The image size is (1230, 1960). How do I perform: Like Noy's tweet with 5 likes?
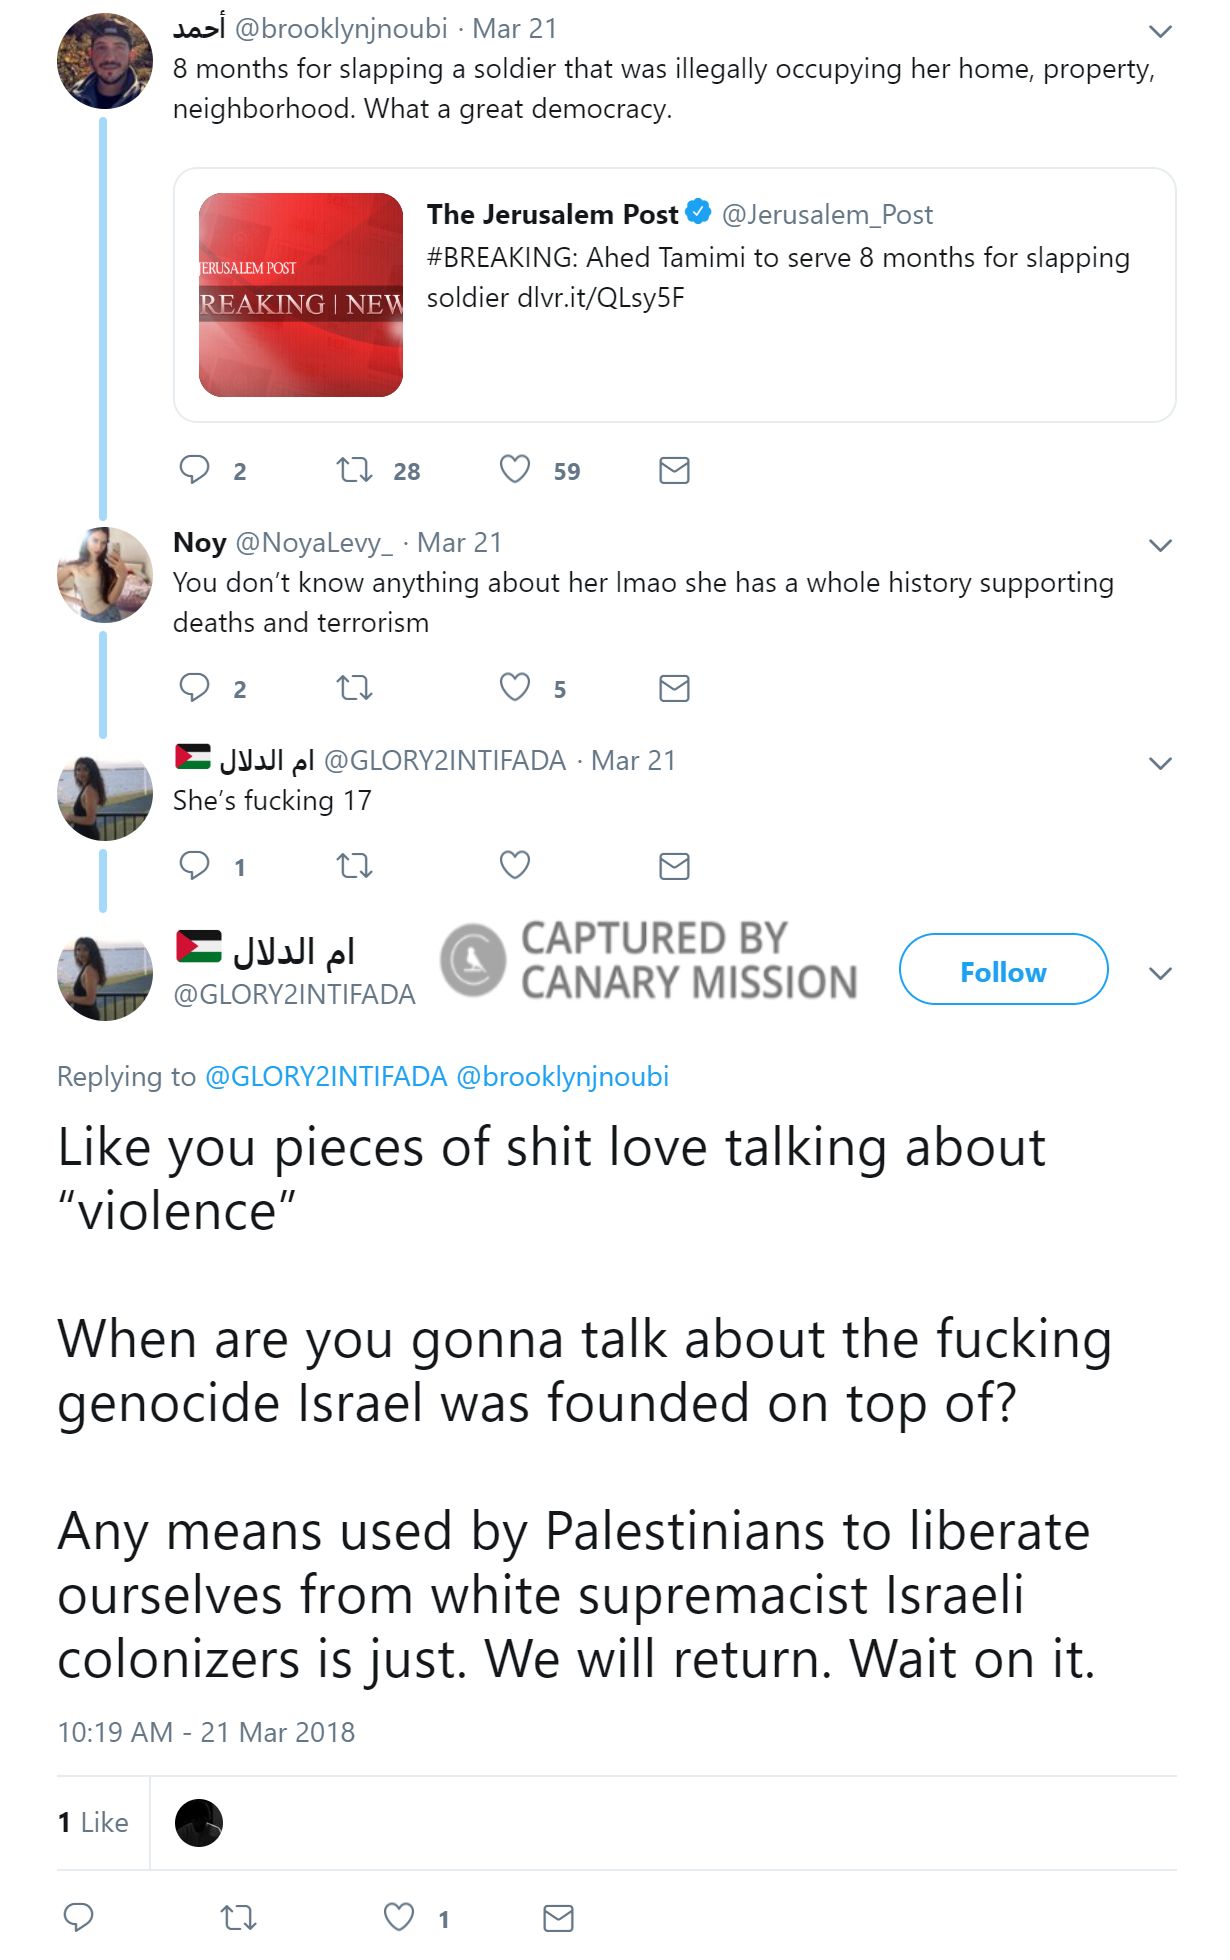point(515,687)
